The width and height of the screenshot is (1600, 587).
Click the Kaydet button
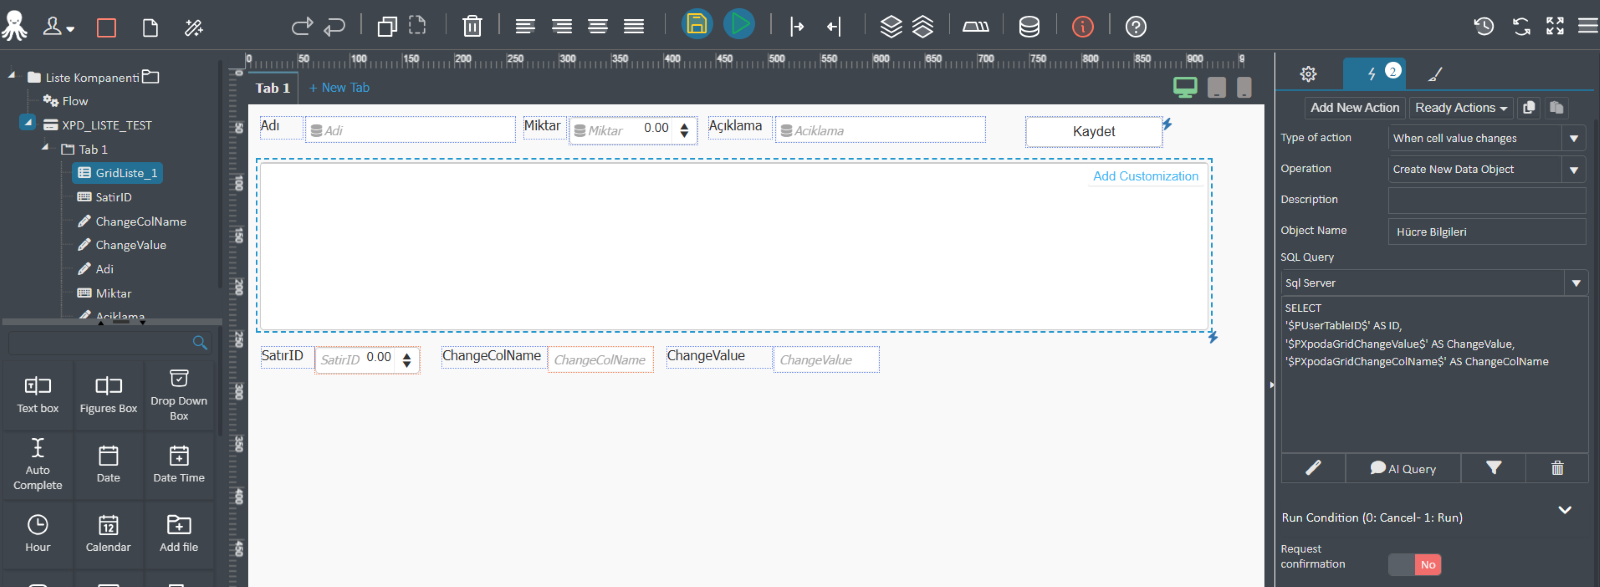(x=1094, y=131)
